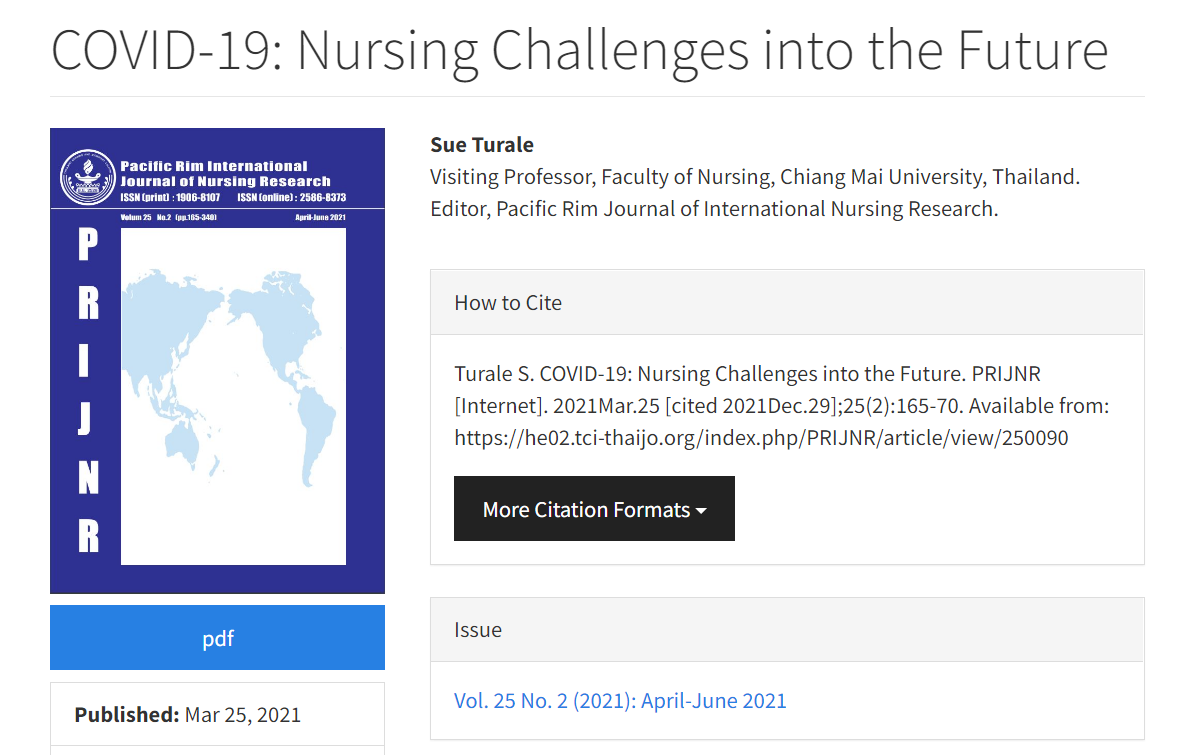
Task: Click the journal emblem logo on cover
Action: pos(88,177)
